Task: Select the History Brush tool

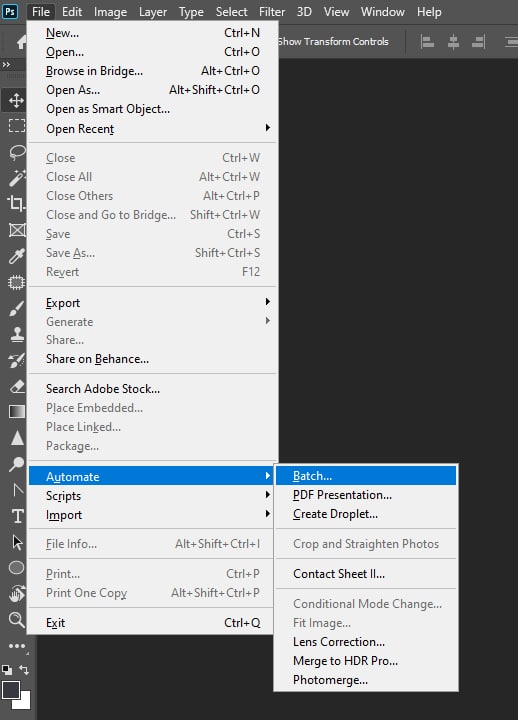Action: (17, 360)
